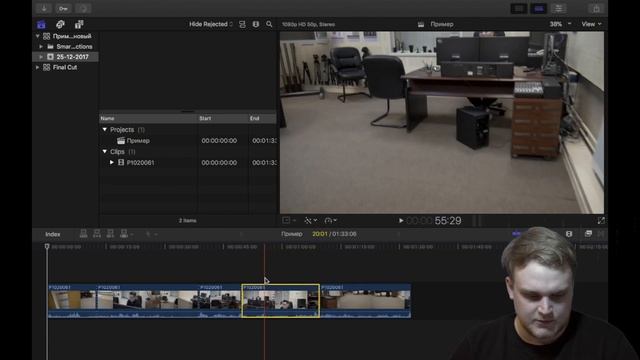The width and height of the screenshot is (640, 360).
Task: Expand the Smart Collections folder
Action: tap(41, 47)
